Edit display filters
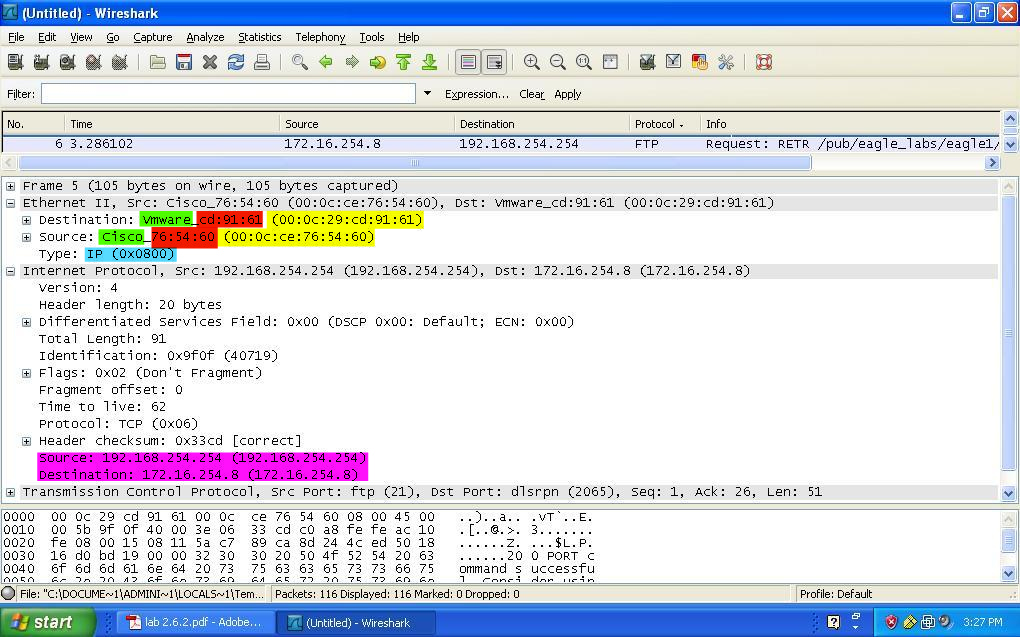 (673, 62)
